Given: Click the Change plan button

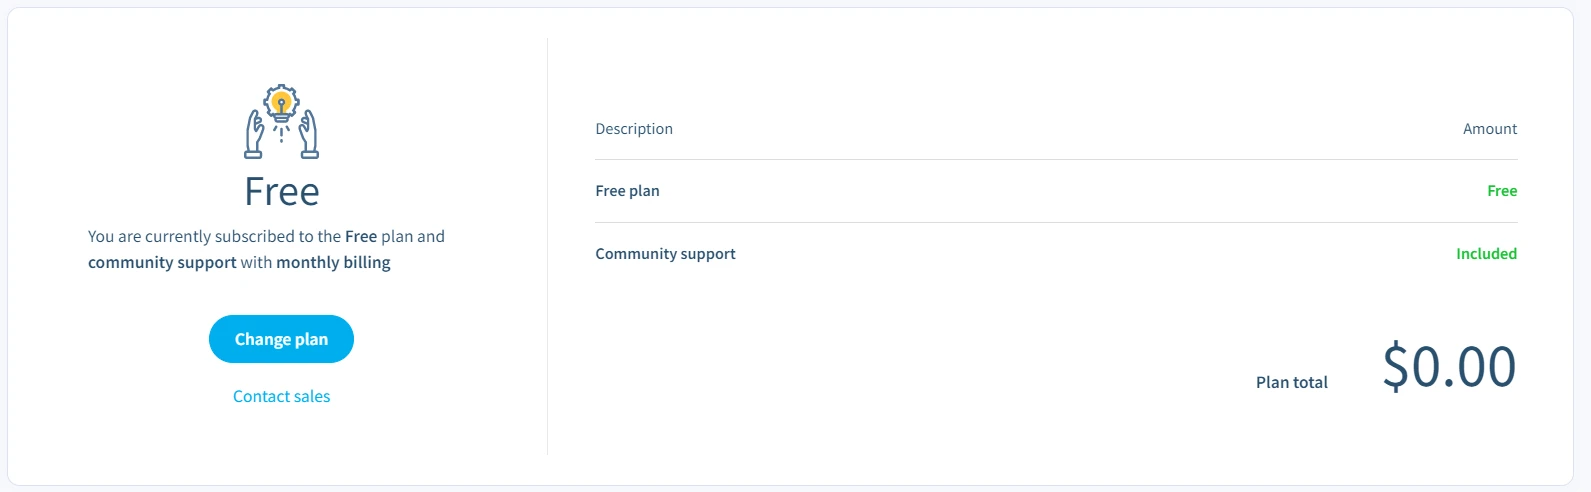Looking at the screenshot, I should coord(281,339).
